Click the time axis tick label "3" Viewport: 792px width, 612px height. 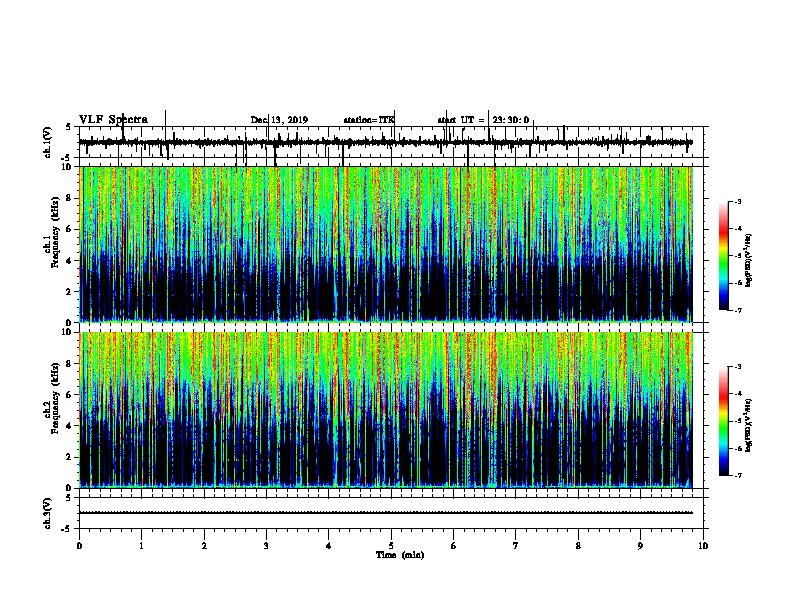tap(266, 546)
